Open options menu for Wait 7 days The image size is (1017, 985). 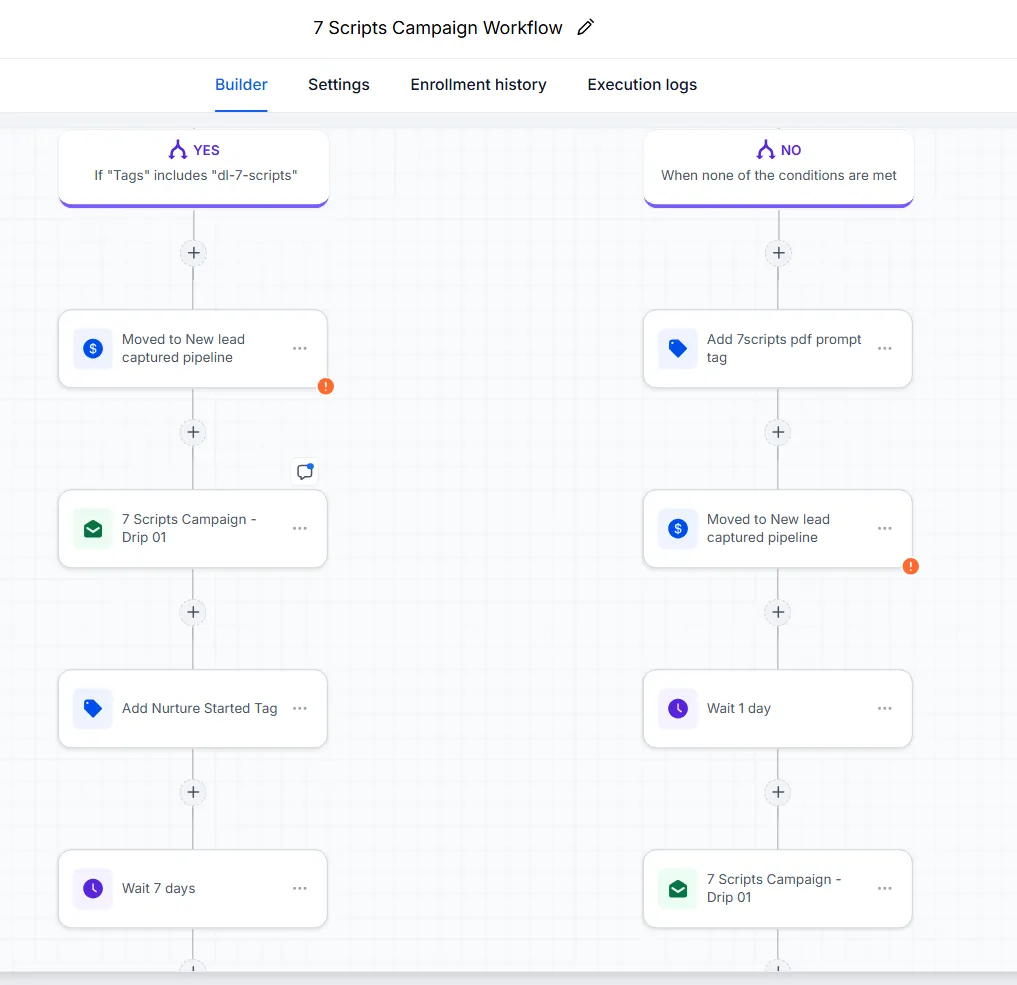click(x=300, y=888)
